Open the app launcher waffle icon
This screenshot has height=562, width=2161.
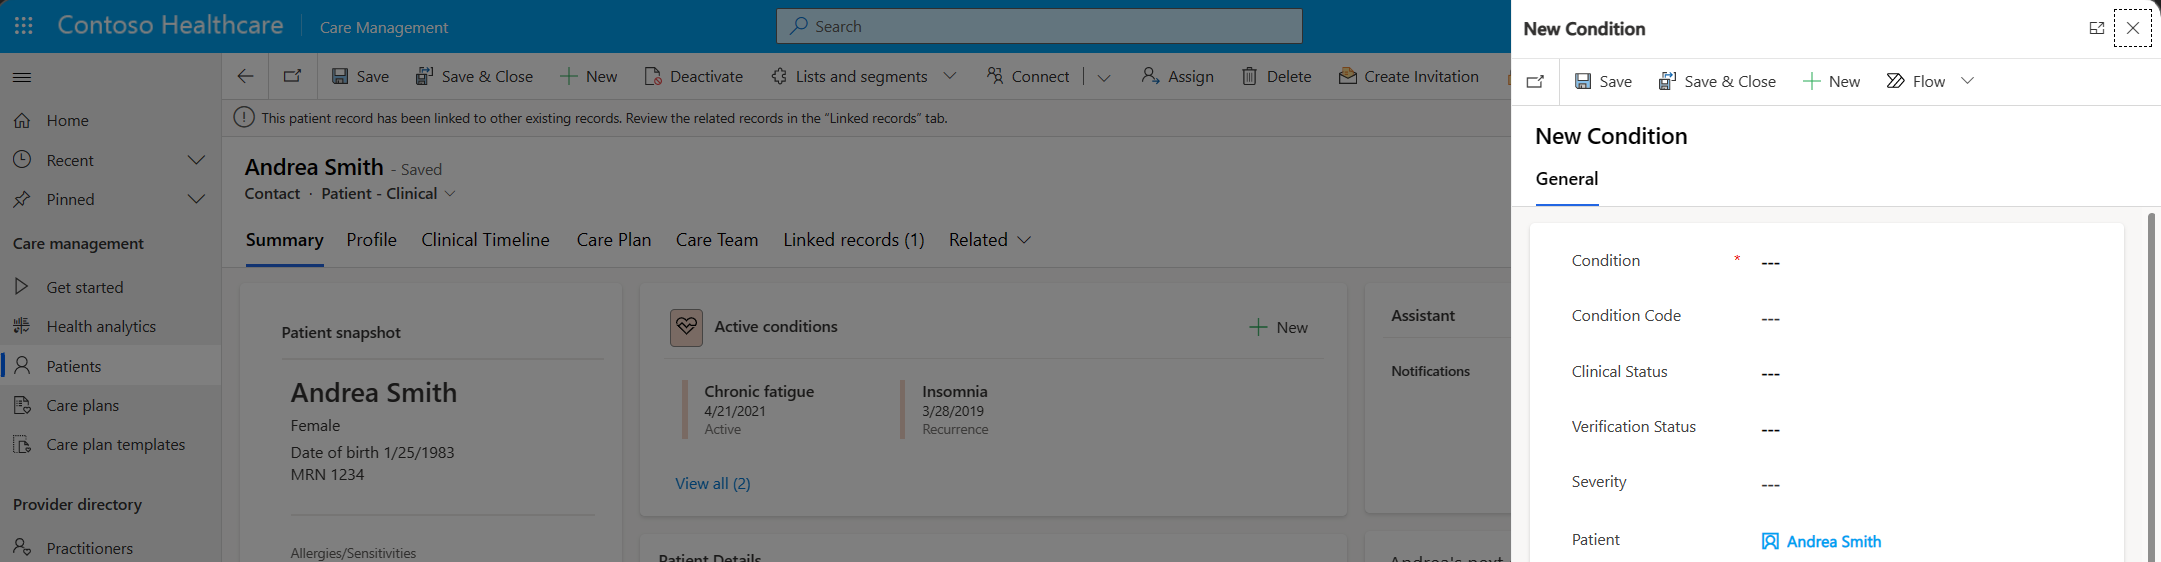coord(24,26)
